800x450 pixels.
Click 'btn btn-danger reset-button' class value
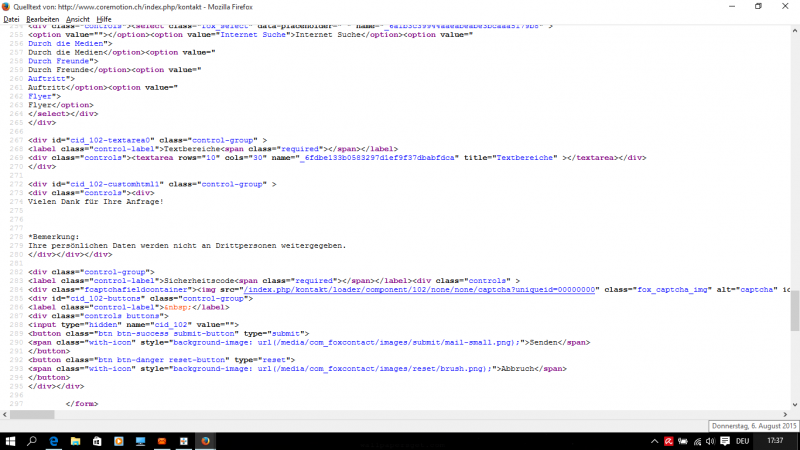(x=164, y=360)
